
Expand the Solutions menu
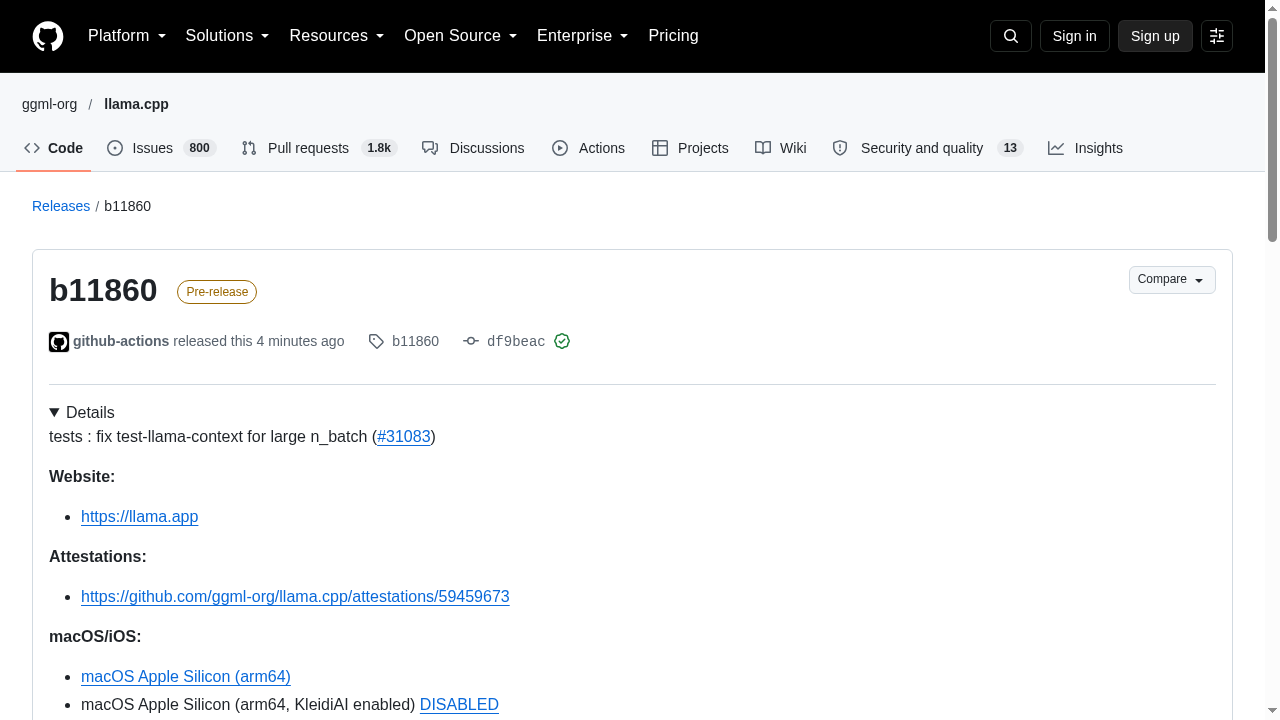tap(228, 36)
